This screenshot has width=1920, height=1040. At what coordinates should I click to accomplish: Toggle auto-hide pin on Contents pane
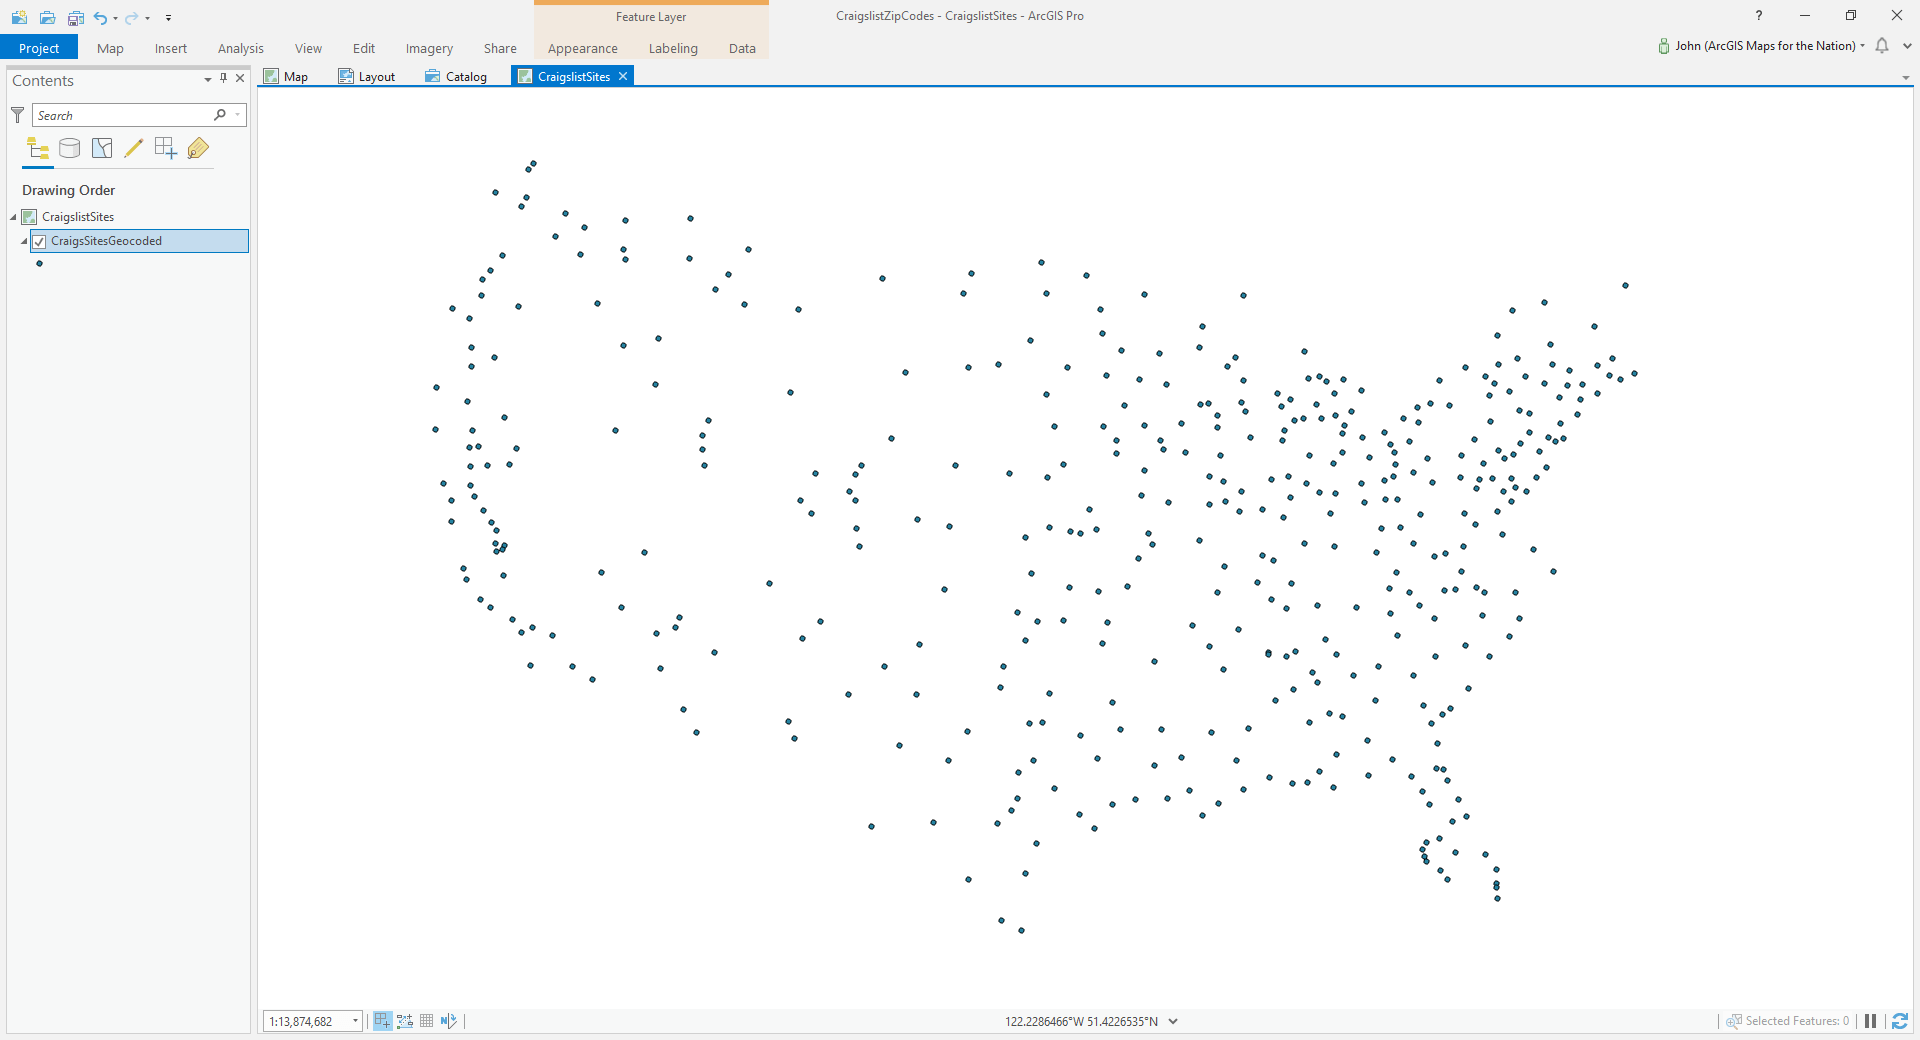click(223, 78)
